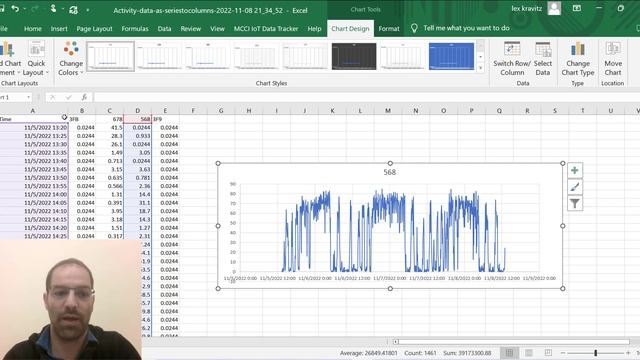Click Change Chart Type
Screen dimensions: 640x360
(x=578, y=59)
